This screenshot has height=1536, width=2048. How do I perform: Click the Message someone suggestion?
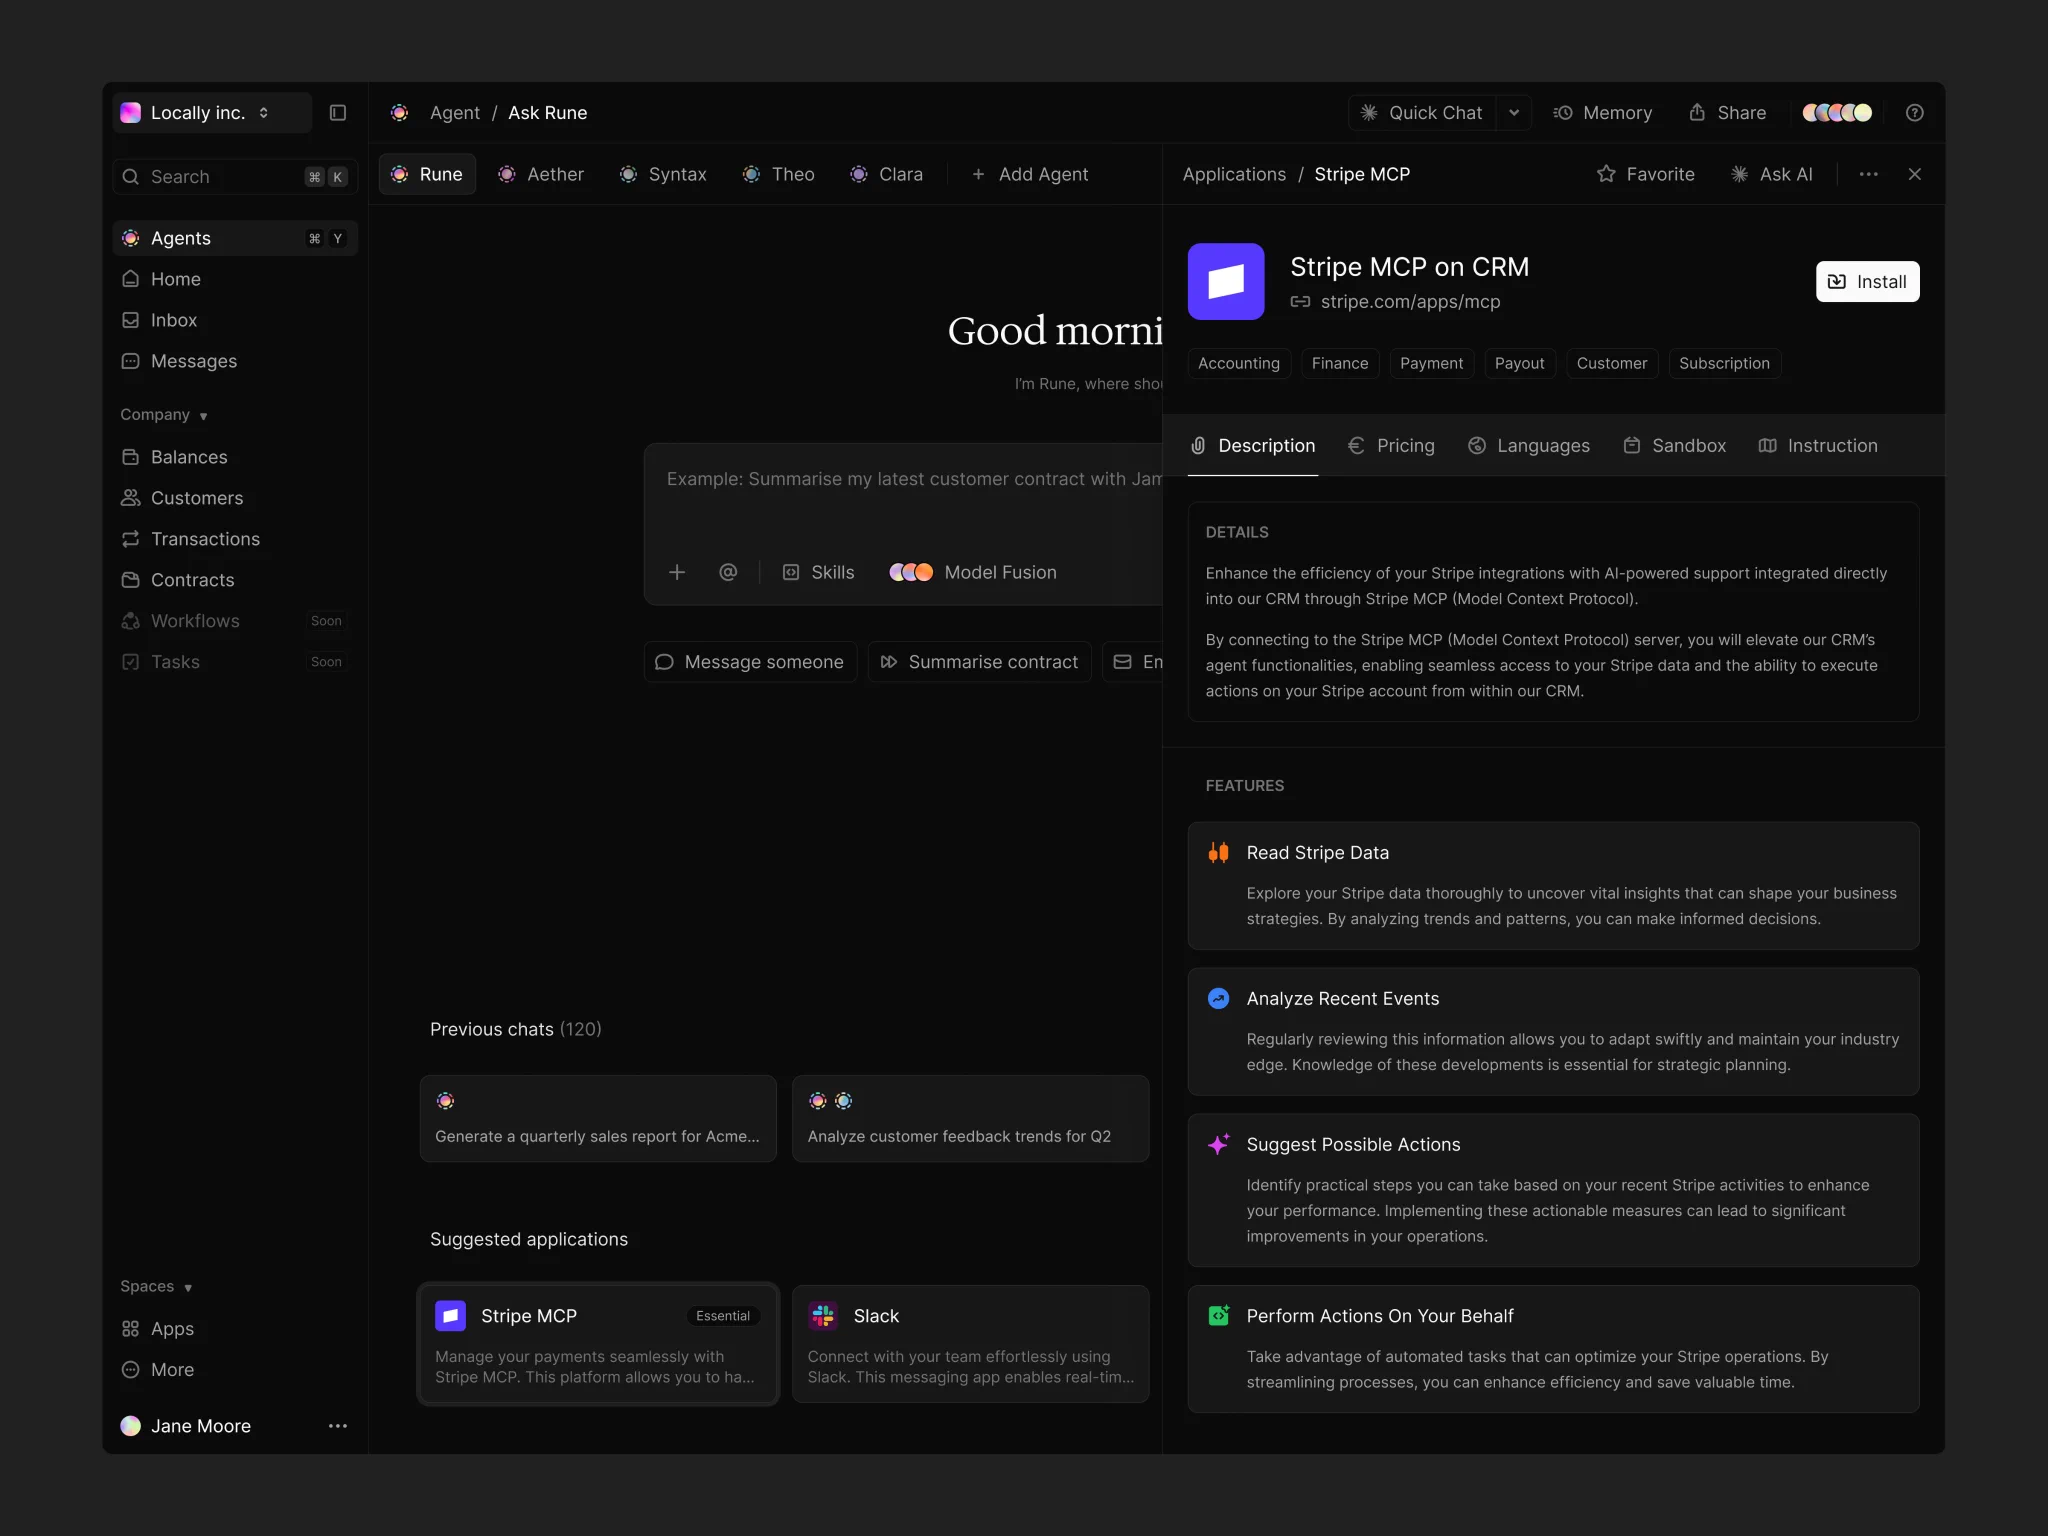[750, 662]
